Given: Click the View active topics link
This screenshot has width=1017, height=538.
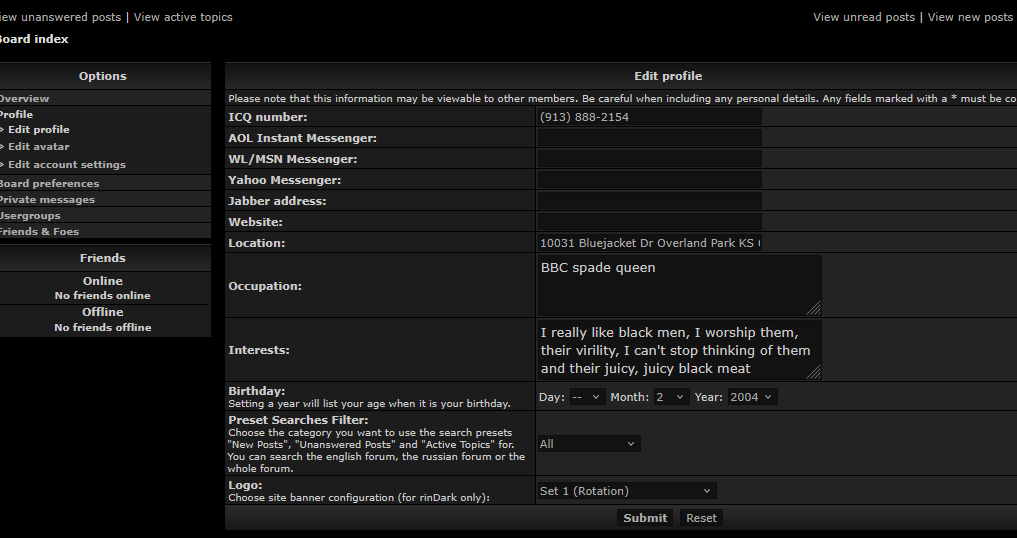Looking at the screenshot, I should click(x=183, y=18).
